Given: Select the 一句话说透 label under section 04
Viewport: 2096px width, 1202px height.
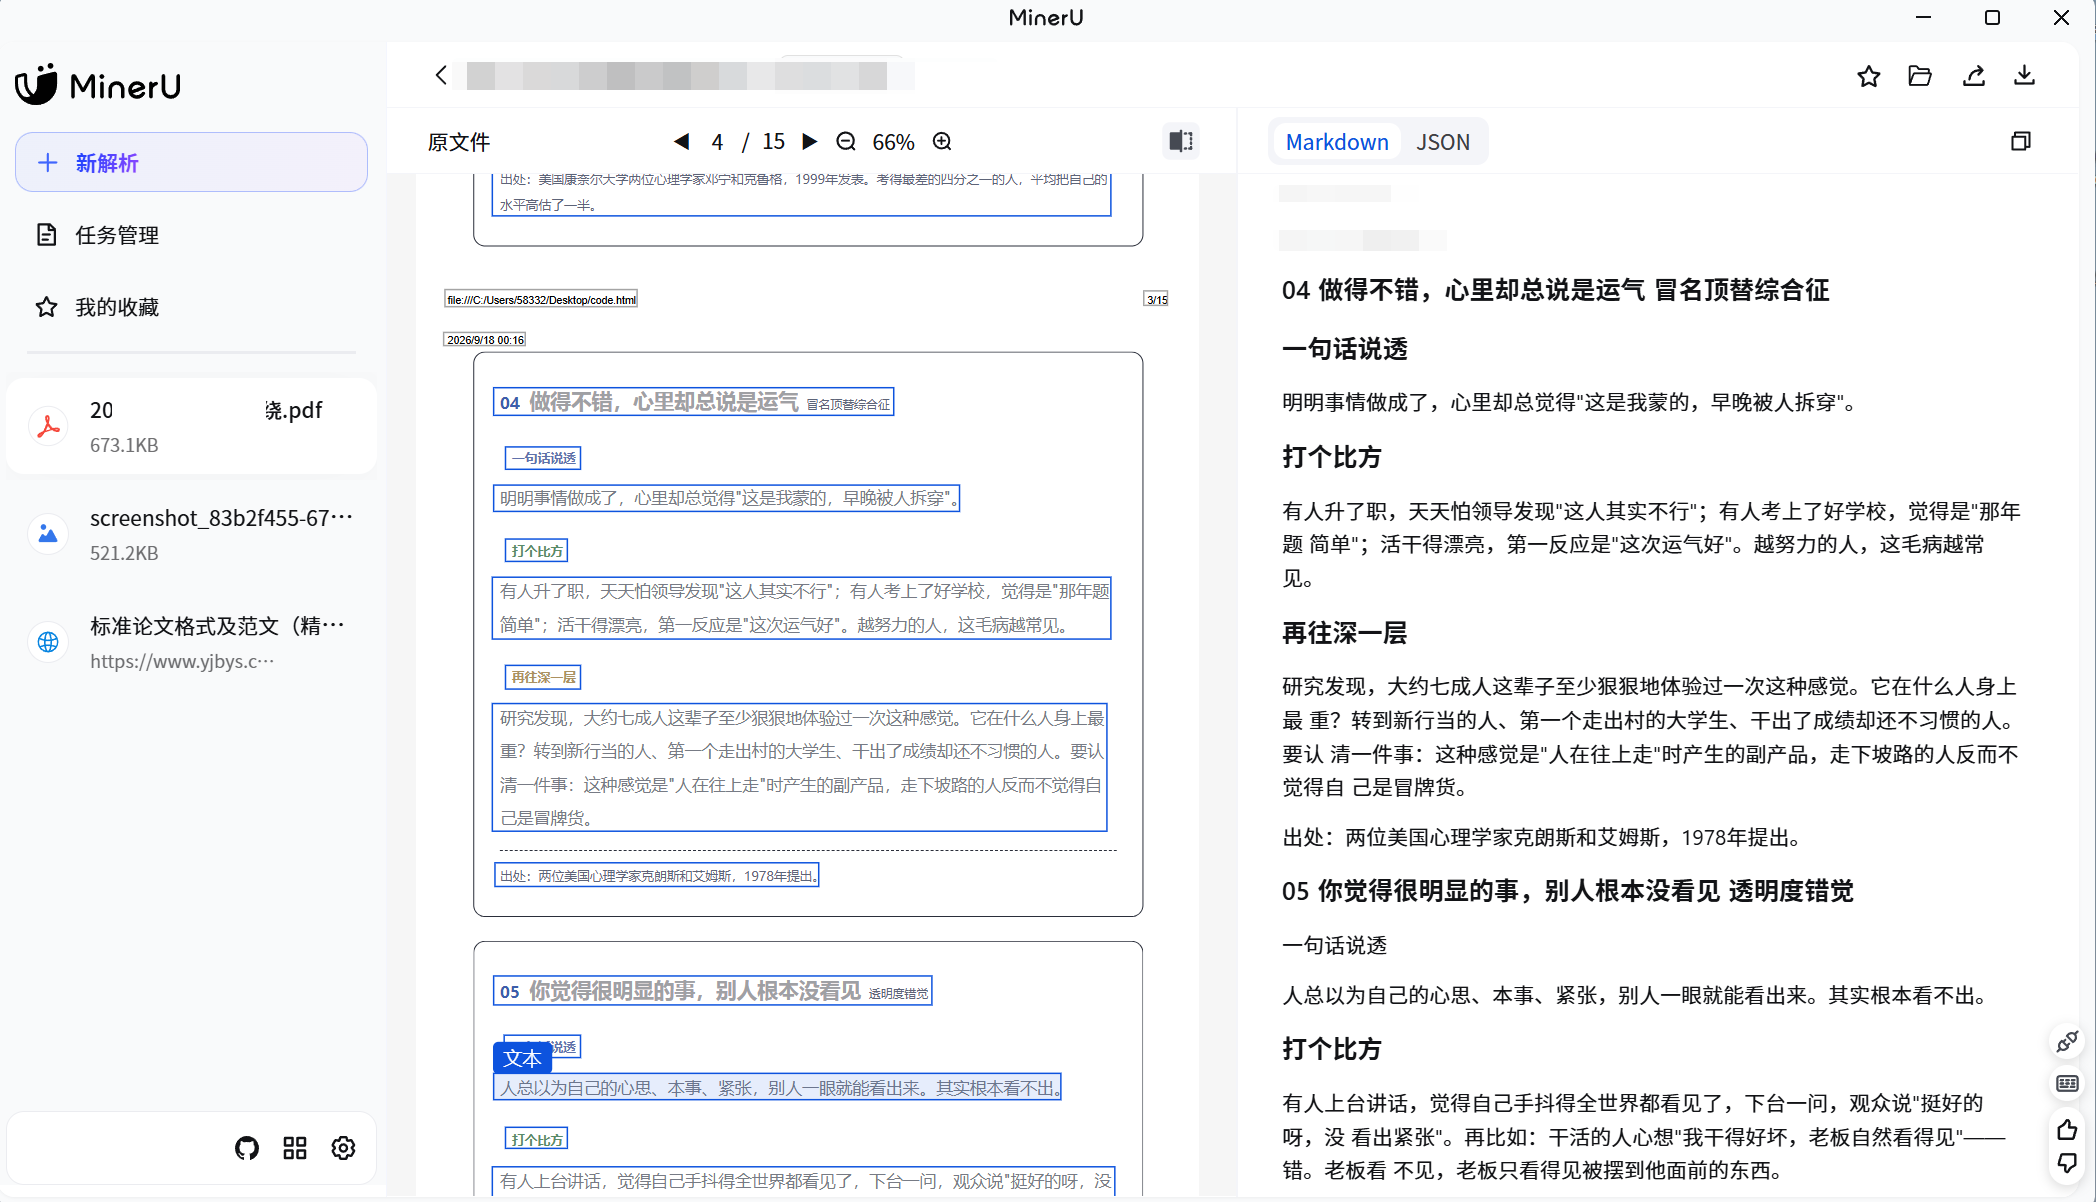Looking at the screenshot, I should coord(543,458).
